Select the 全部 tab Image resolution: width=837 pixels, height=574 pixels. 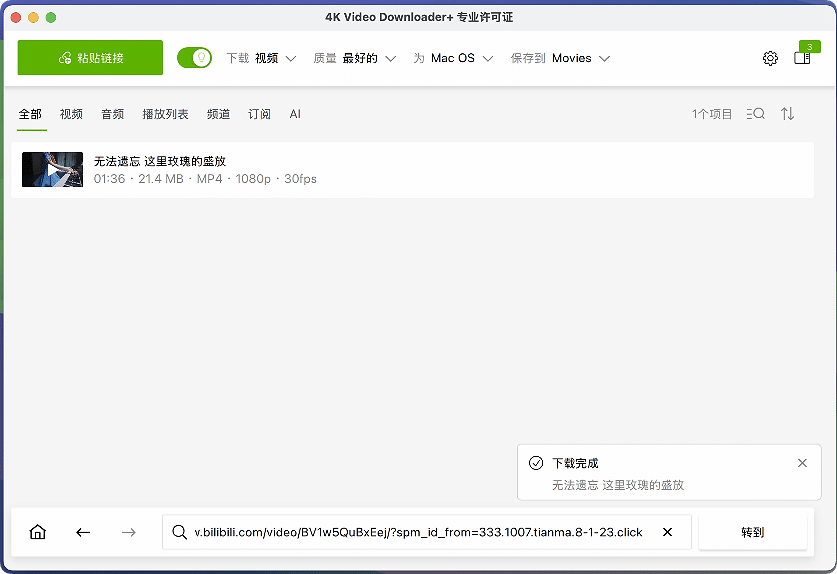pos(30,114)
